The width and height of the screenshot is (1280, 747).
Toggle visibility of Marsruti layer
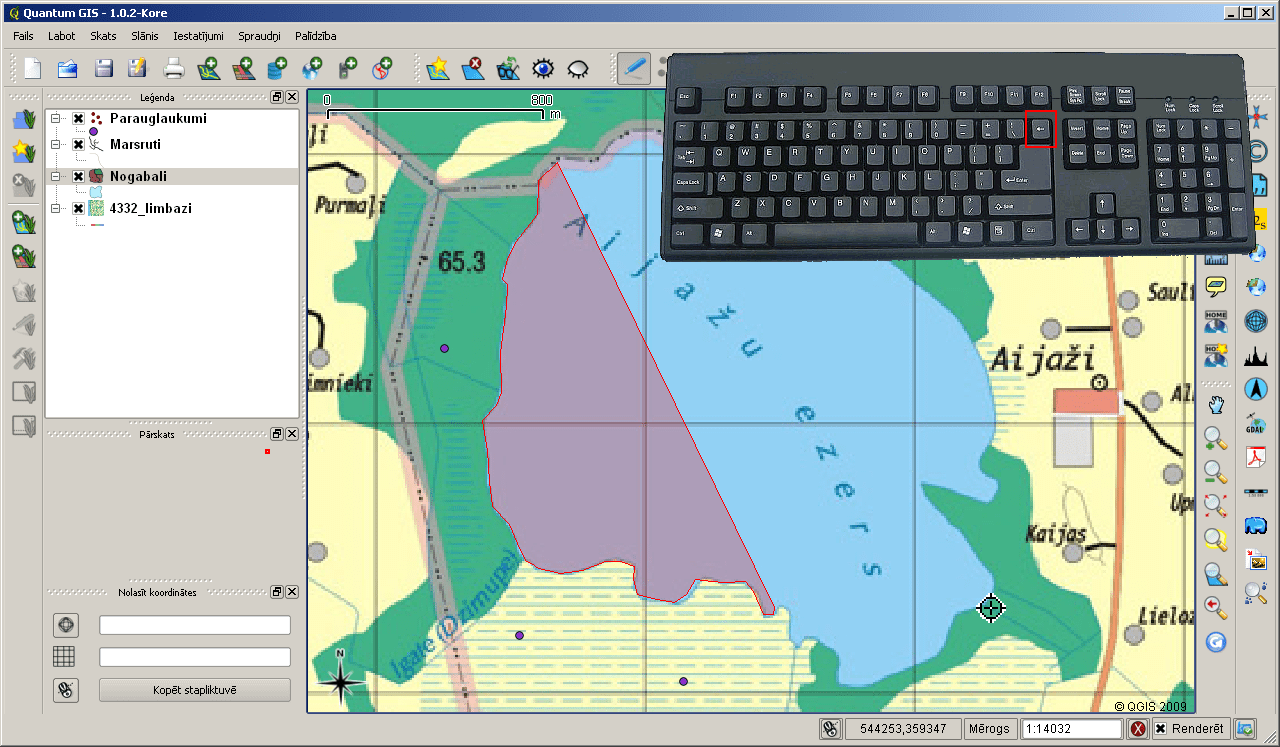(x=78, y=145)
